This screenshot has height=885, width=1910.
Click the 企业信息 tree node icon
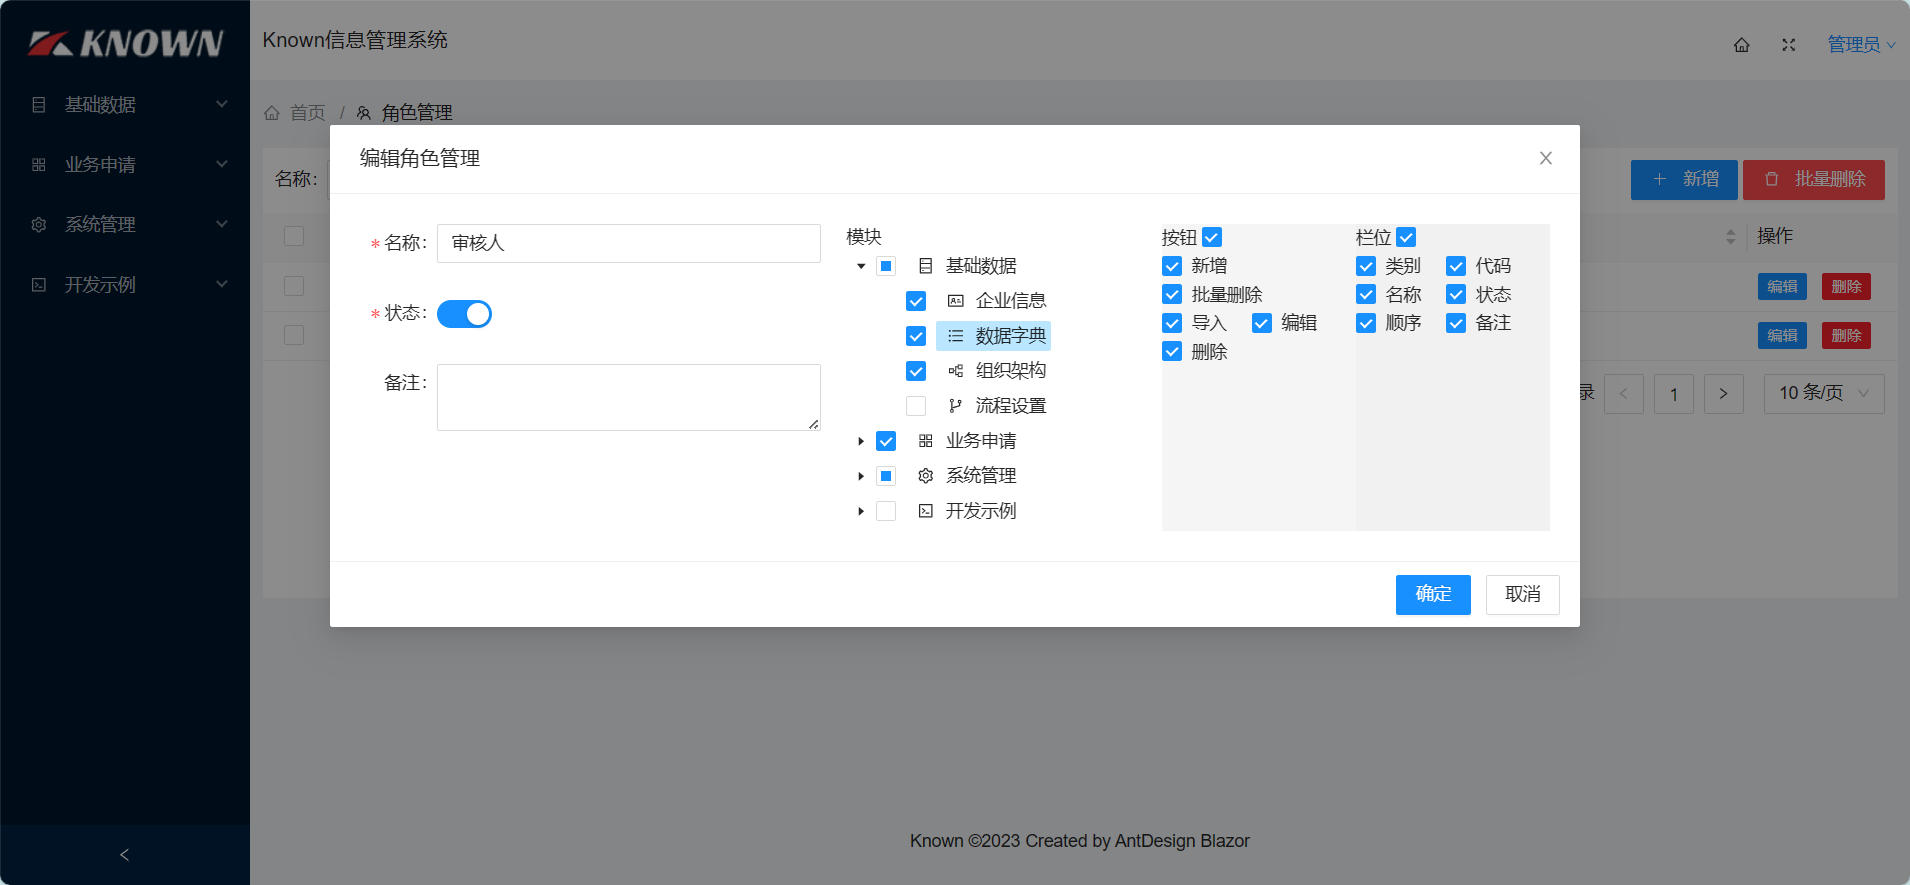(x=956, y=301)
